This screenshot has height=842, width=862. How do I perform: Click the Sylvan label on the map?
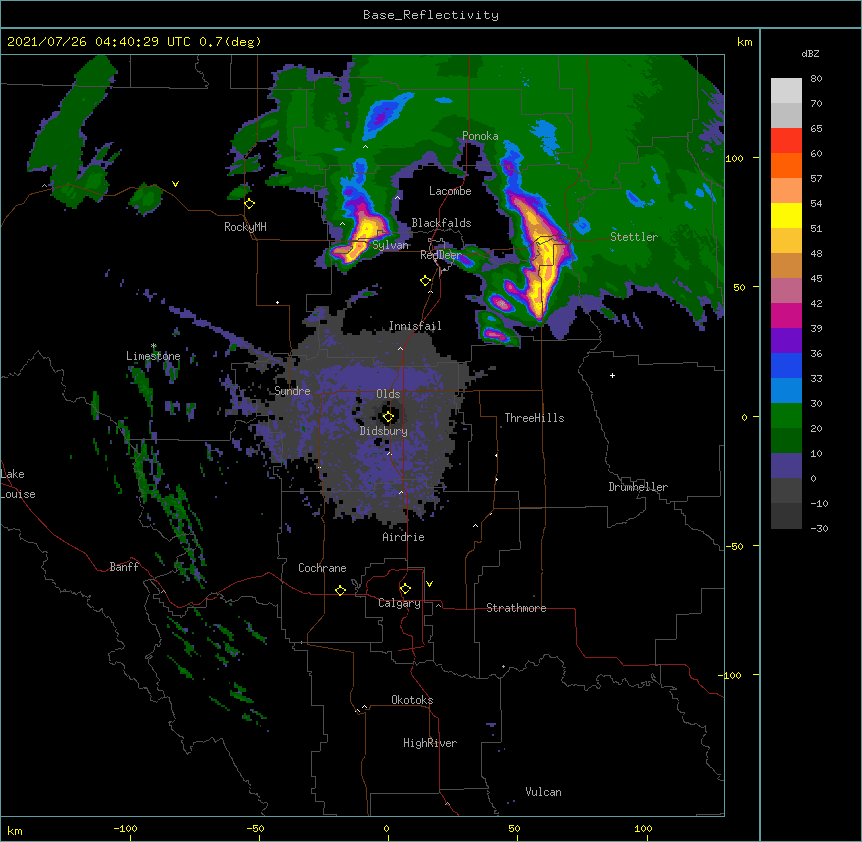coord(390,245)
